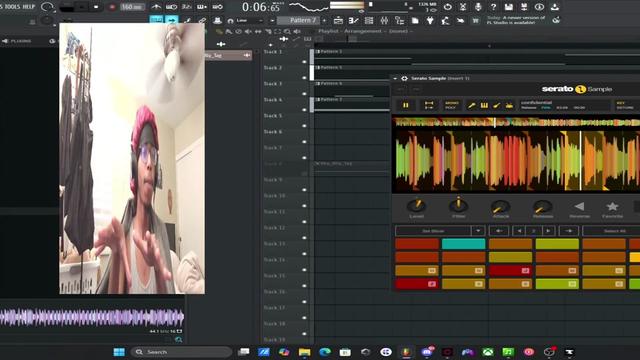Click the time display 0:06:65
Viewport: 640px width, 360px height.
(x=261, y=7)
